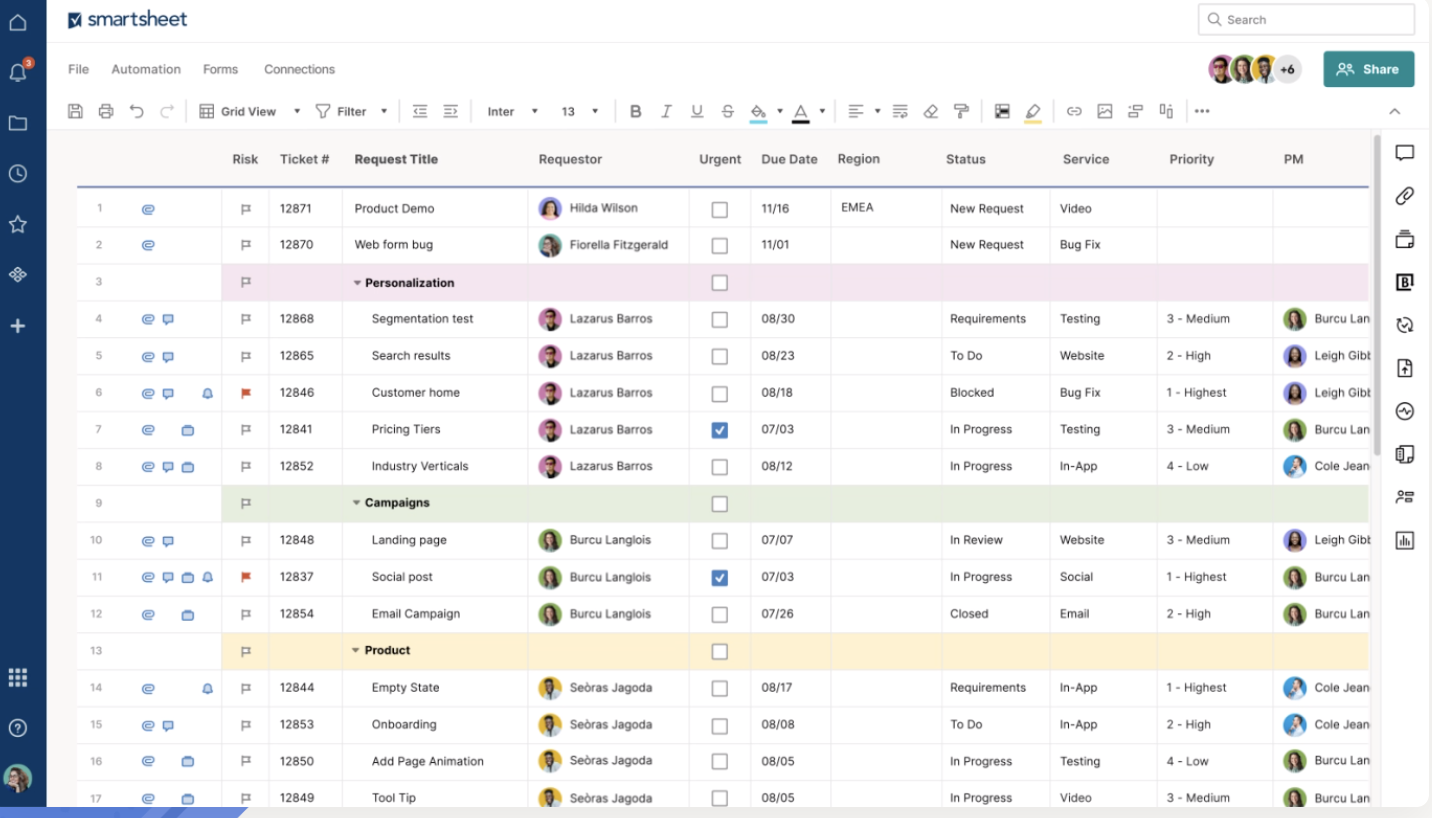
Task: Open the font size 13 dropdown
Action: click(x=580, y=112)
